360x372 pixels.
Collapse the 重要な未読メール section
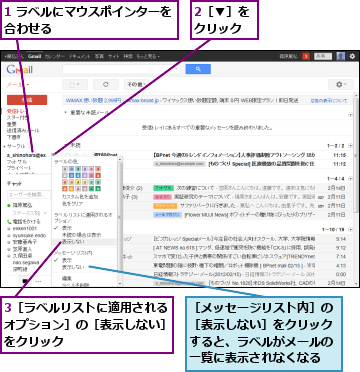pyautogui.click(x=65, y=113)
